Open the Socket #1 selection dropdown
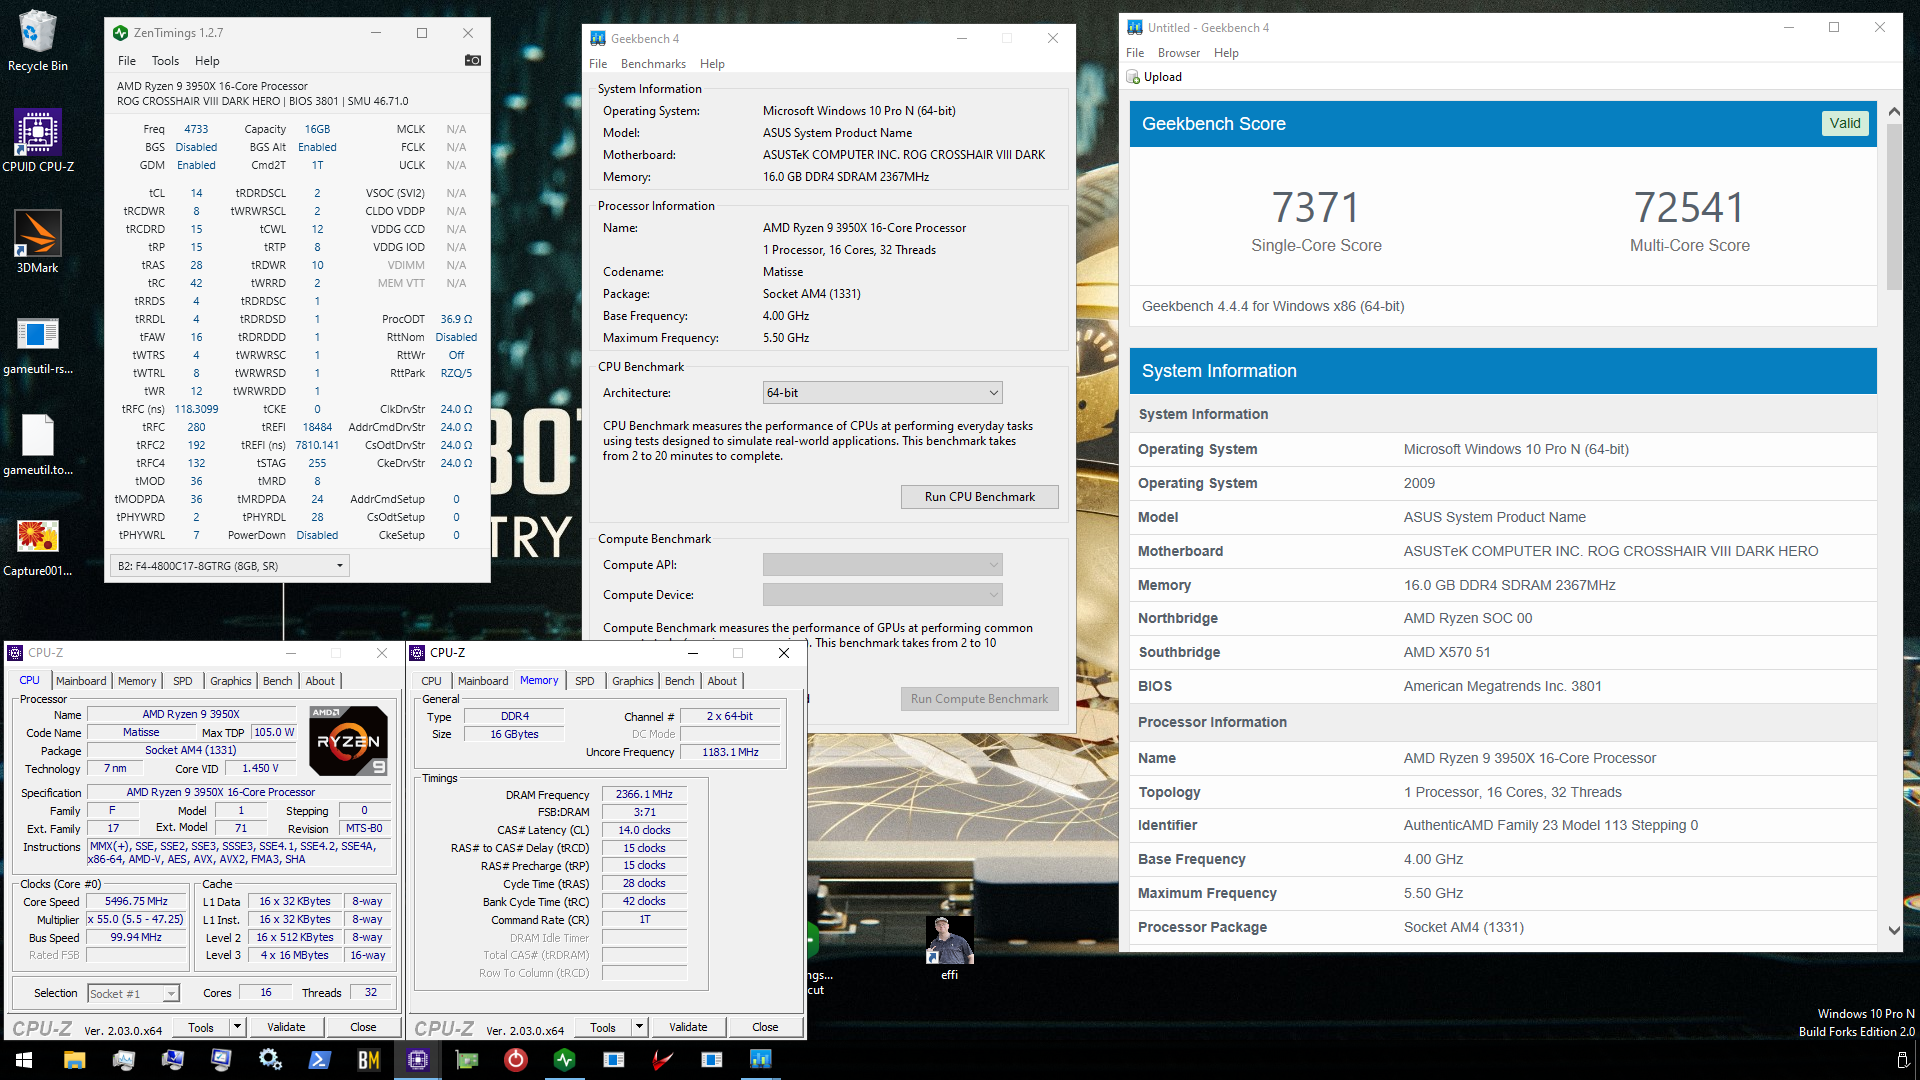 (x=133, y=994)
